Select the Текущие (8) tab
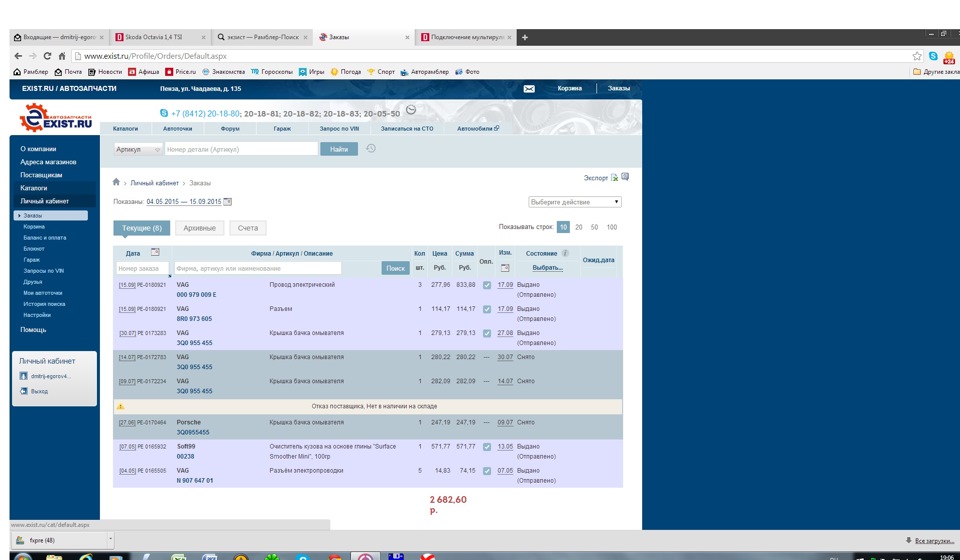The image size is (960, 560). 141,228
